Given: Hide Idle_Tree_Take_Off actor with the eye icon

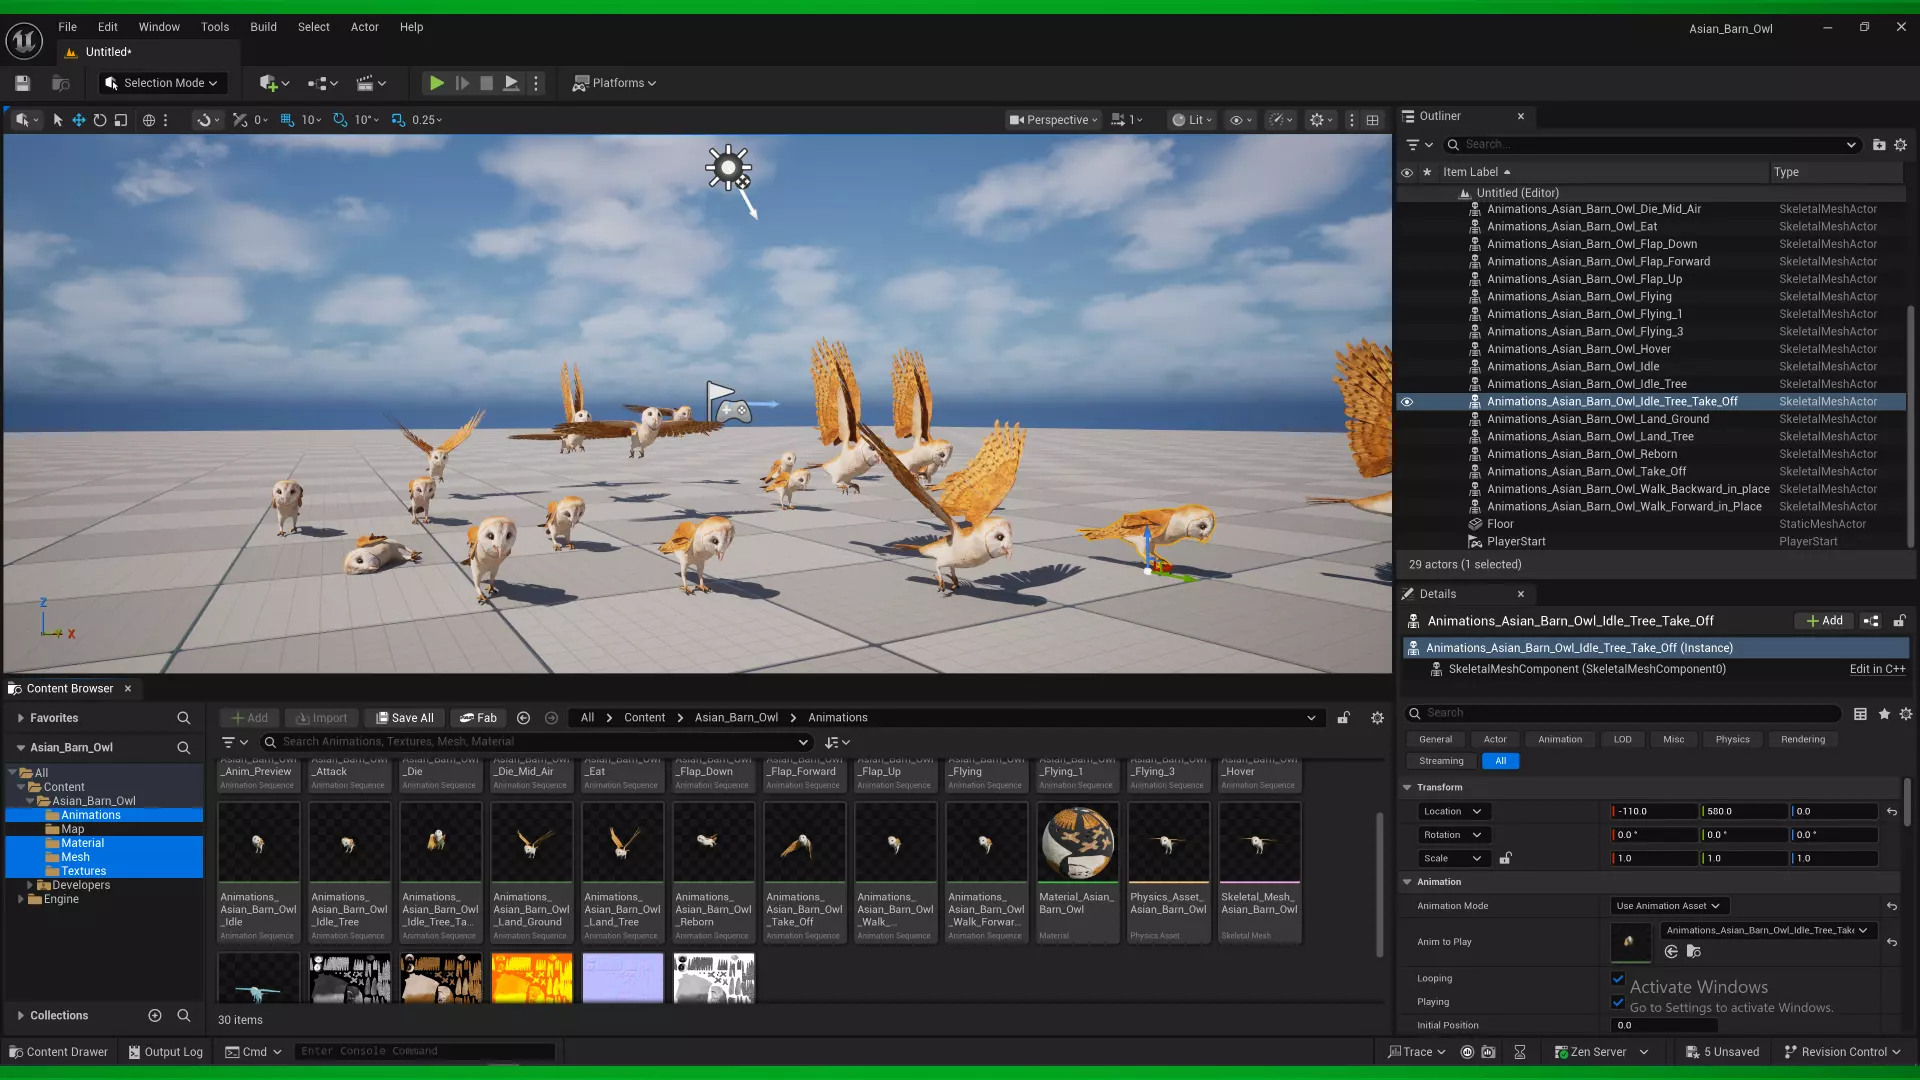Looking at the screenshot, I should (1407, 402).
